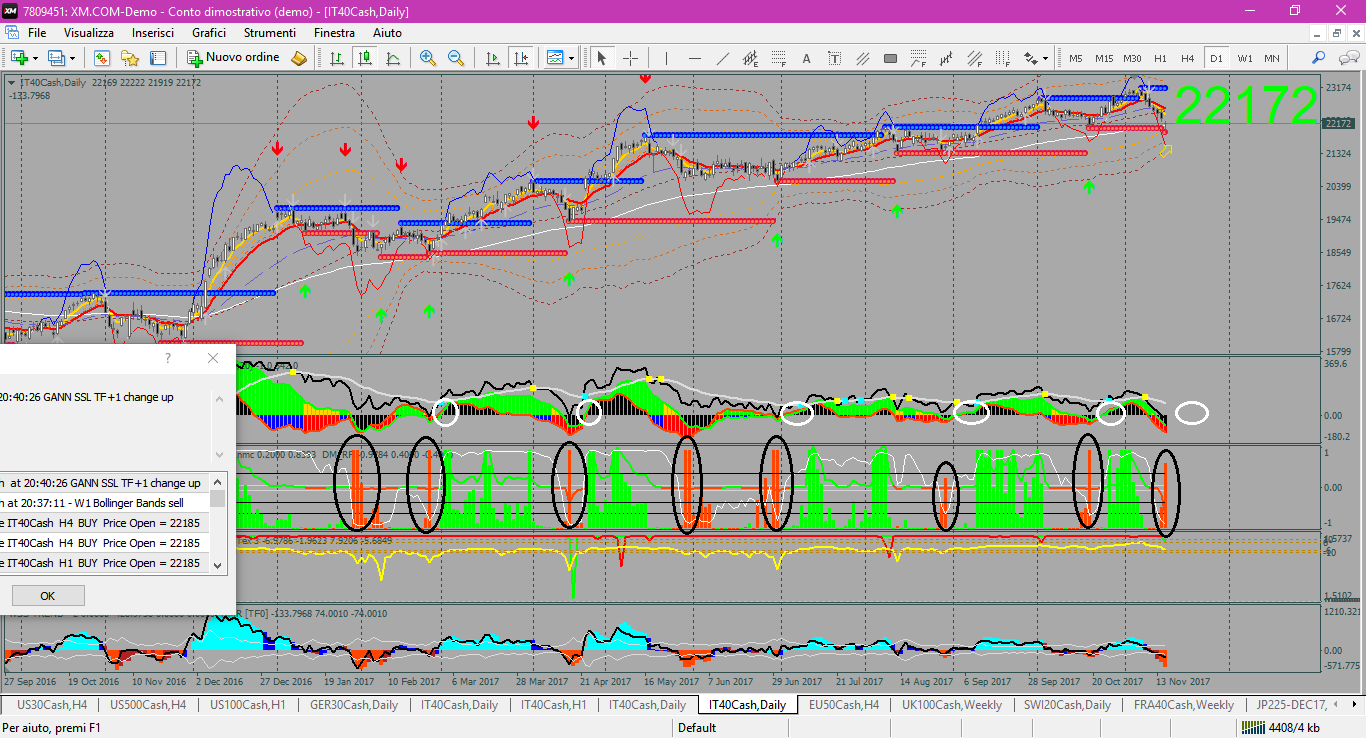Open the Visualizza menu

coord(89,33)
